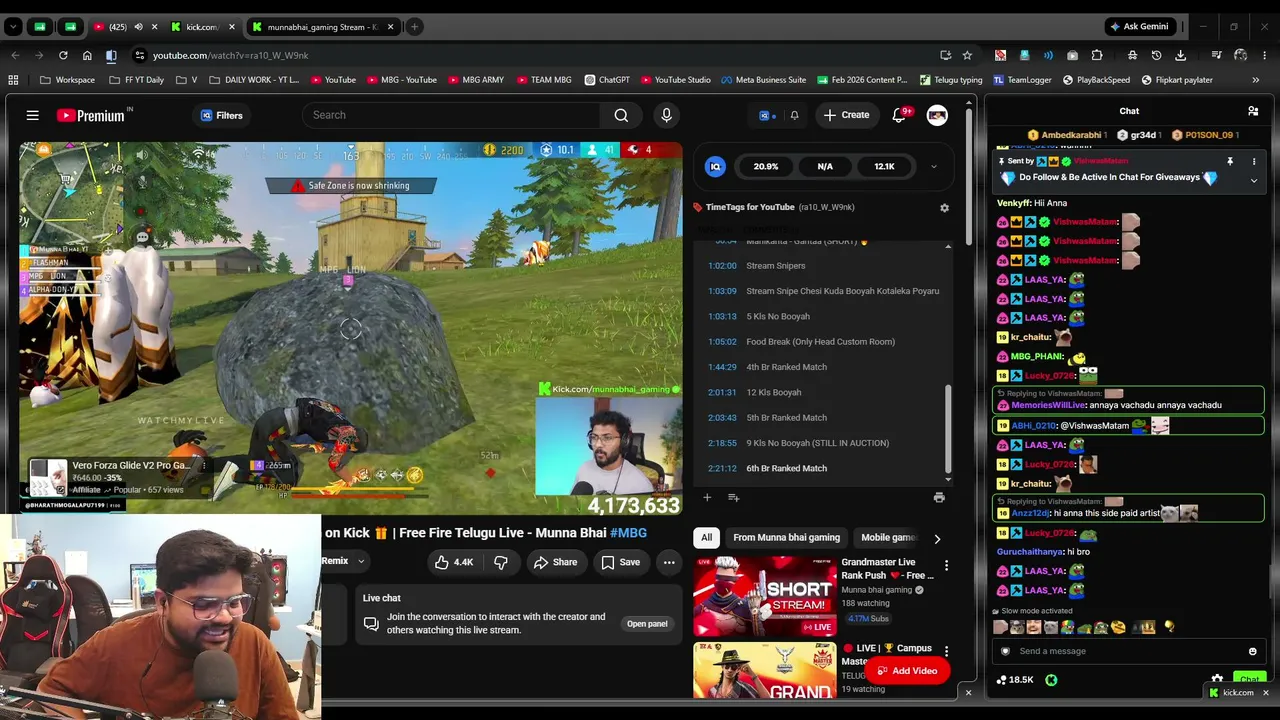1280x720 pixels.
Task: Select the Mobile games chip
Action: coord(888,538)
